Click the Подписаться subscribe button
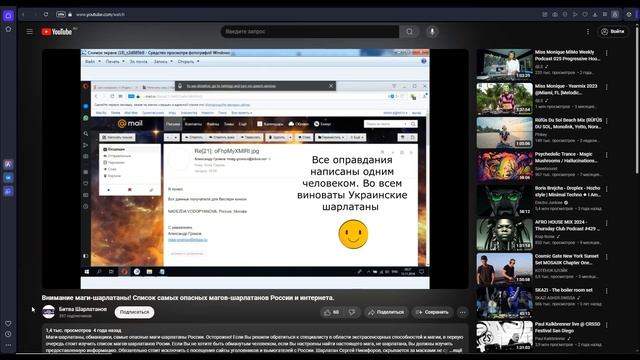 [x=134, y=312]
